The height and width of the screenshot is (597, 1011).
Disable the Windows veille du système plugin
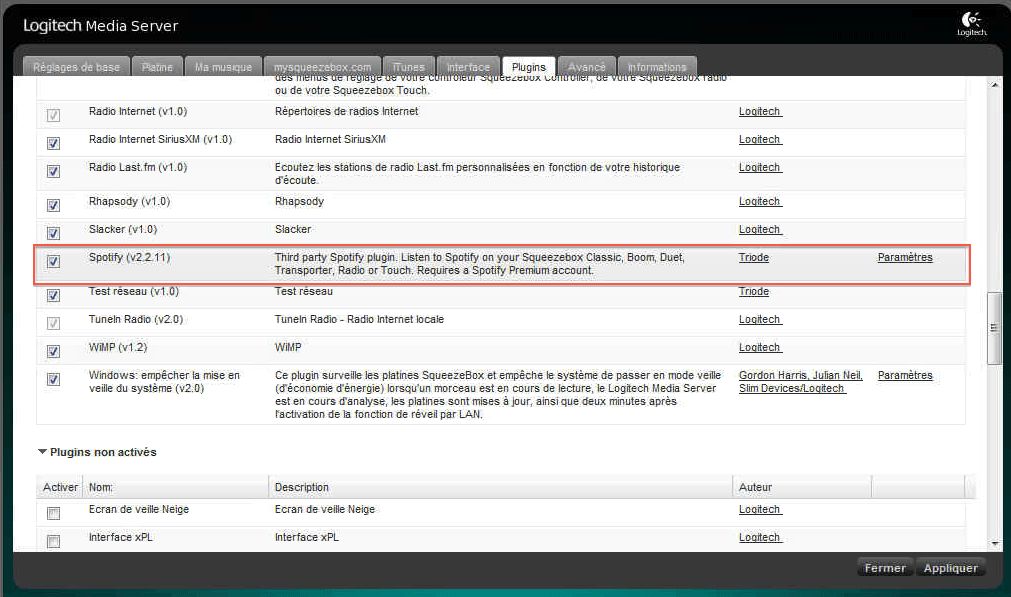tap(54, 379)
